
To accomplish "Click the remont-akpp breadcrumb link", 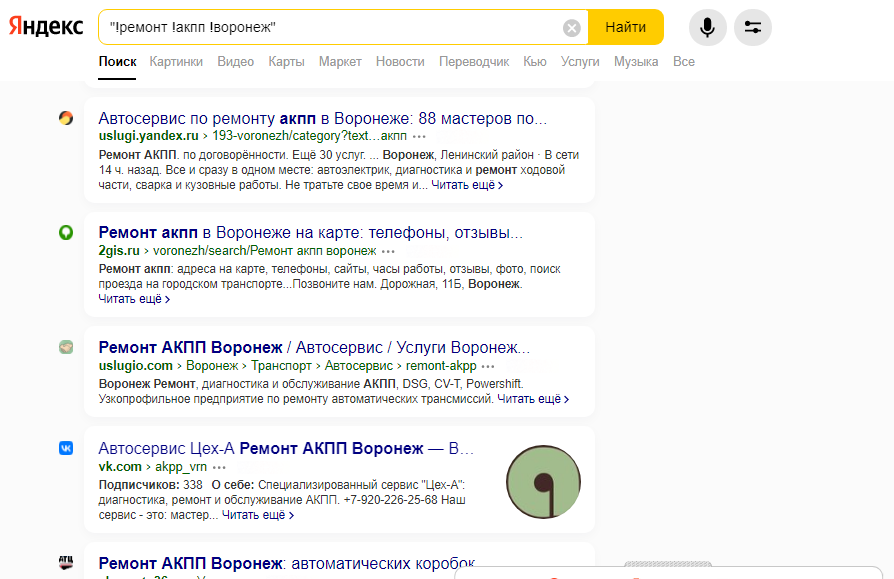I will [441, 365].
